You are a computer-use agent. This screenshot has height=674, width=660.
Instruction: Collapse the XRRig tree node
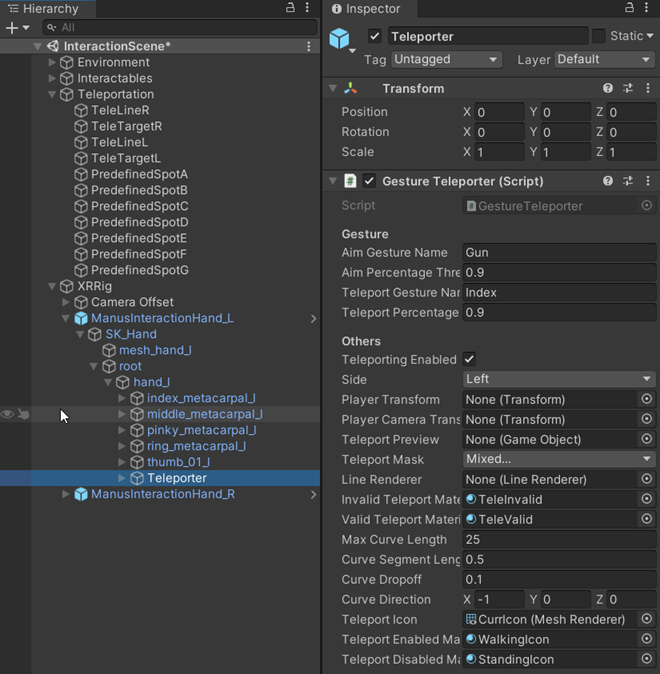point(53,286)
